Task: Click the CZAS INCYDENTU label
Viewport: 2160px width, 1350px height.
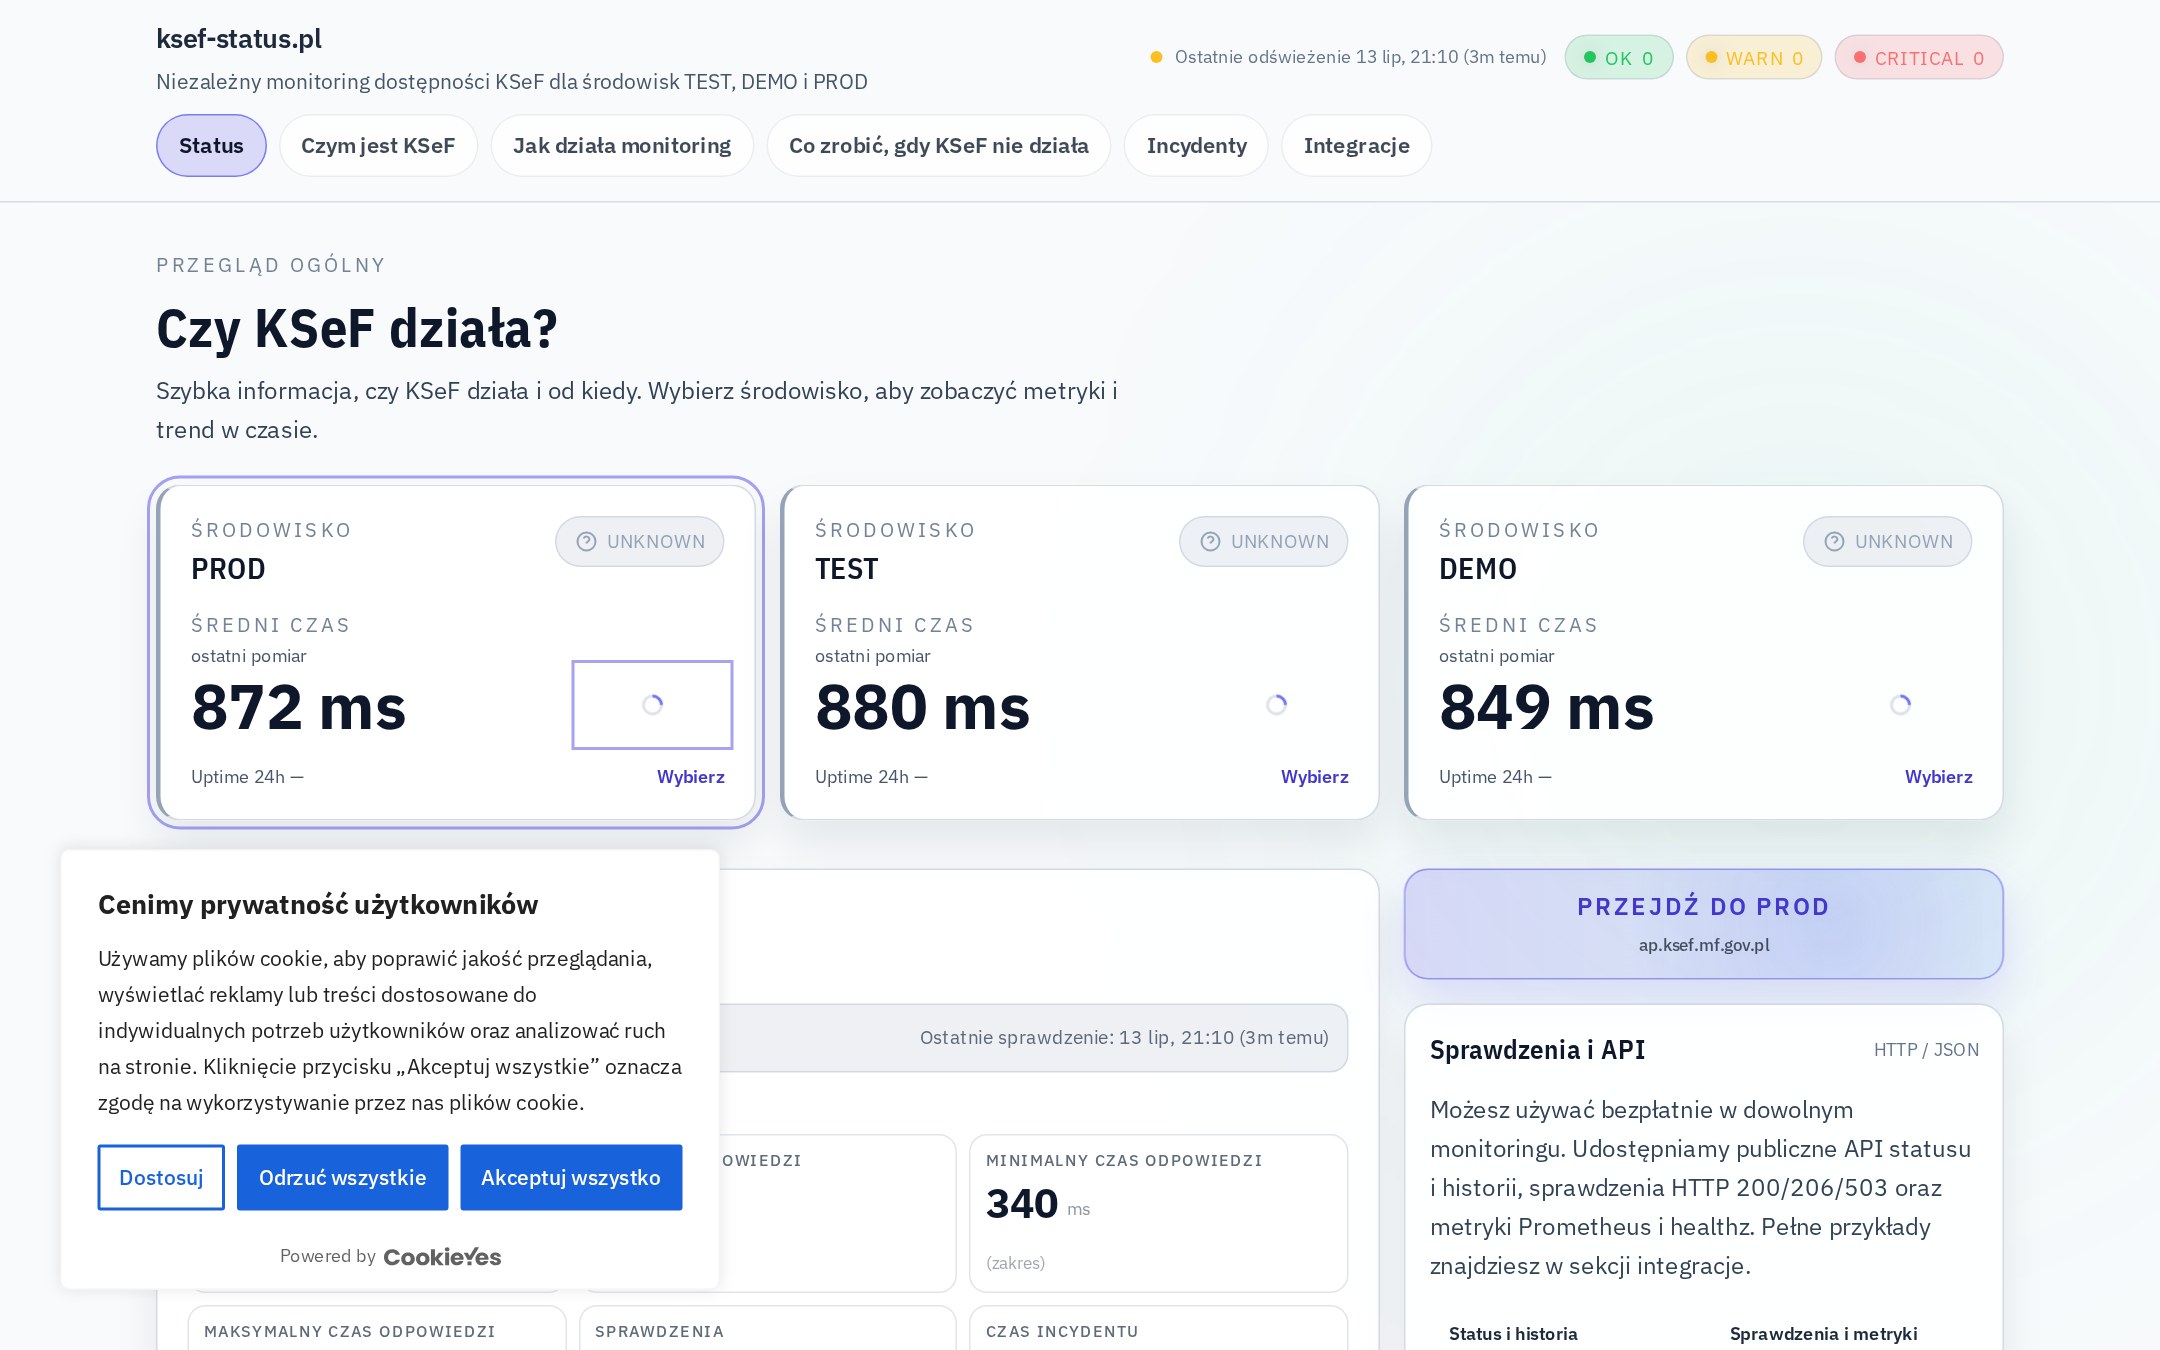Action: [x=1062, y=1332]
